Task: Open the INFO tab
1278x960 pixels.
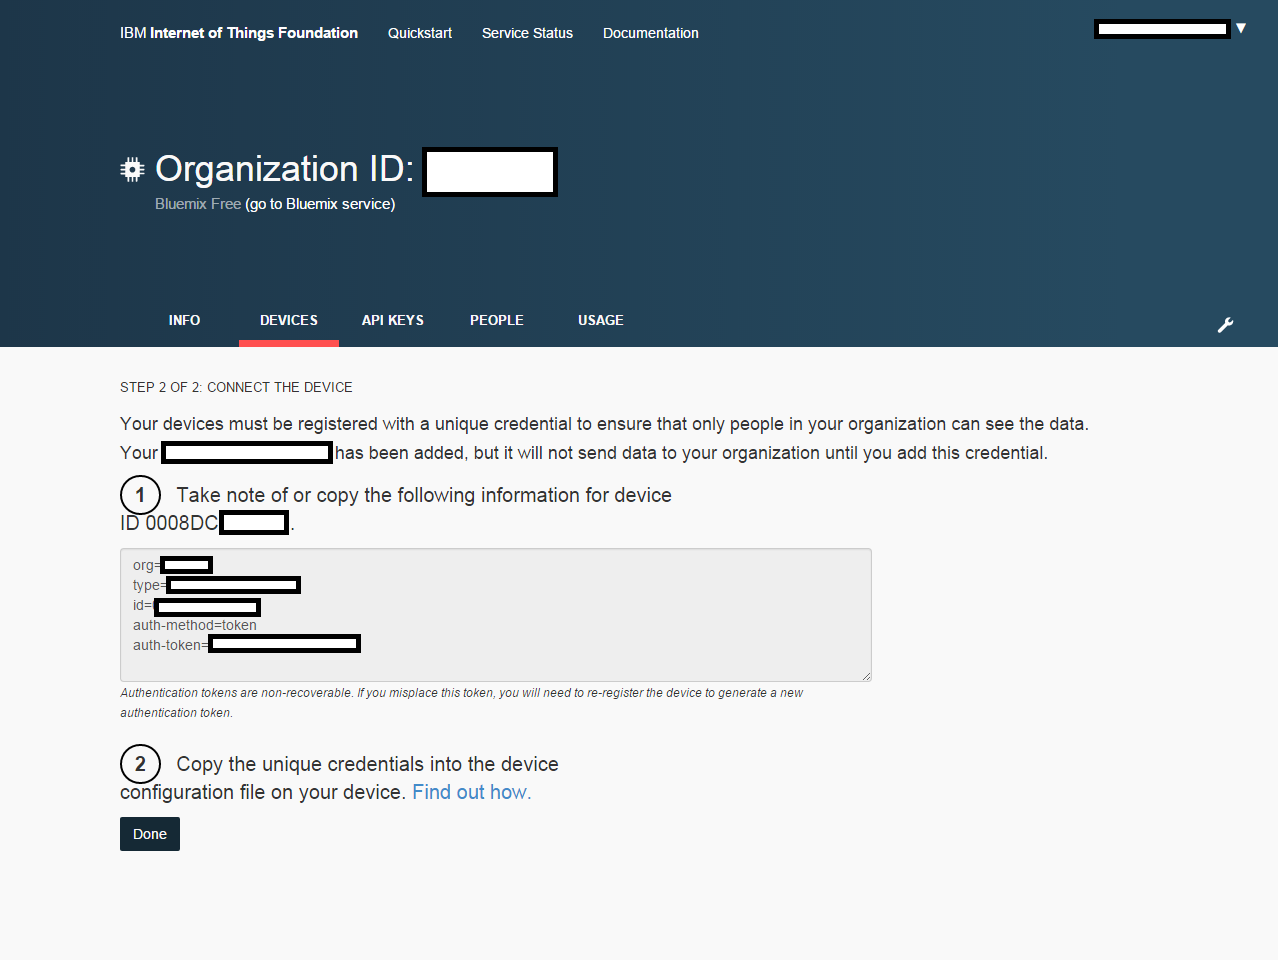Action: point(184,320)
